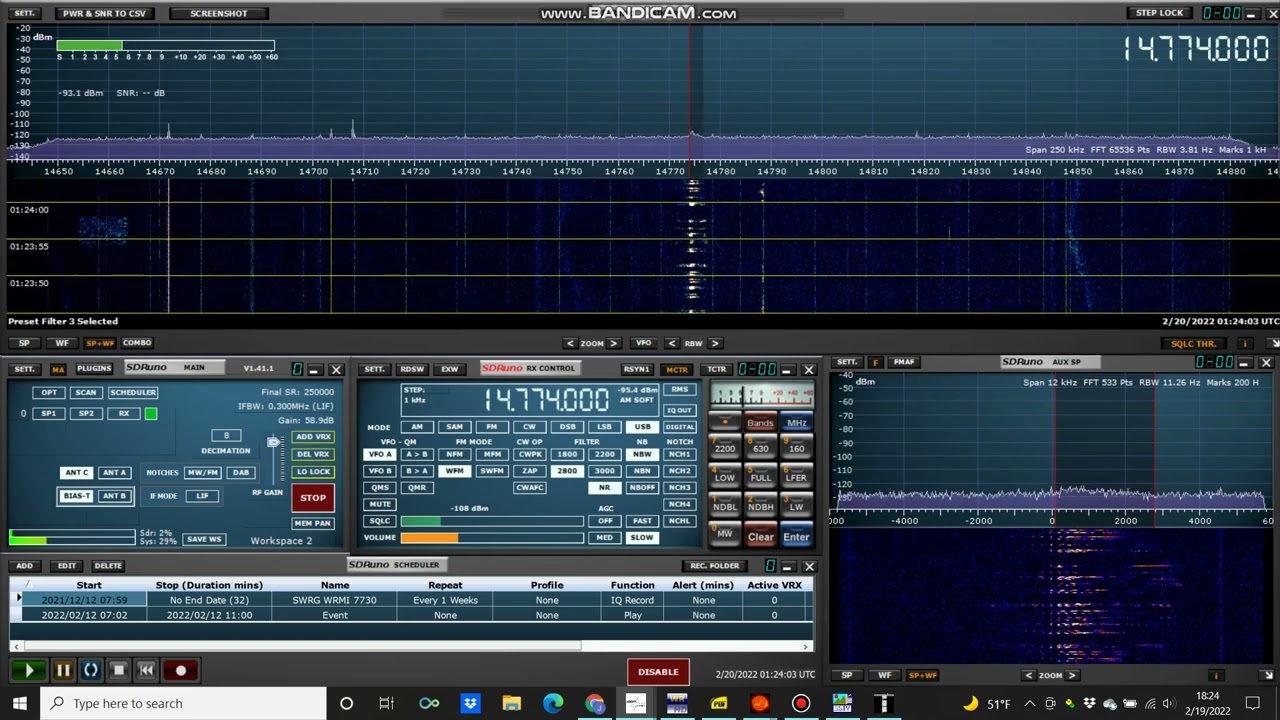Open Chrome from the Windows taskbar
This screenshot has height=720, width=1280.
(x=594, y=704)
